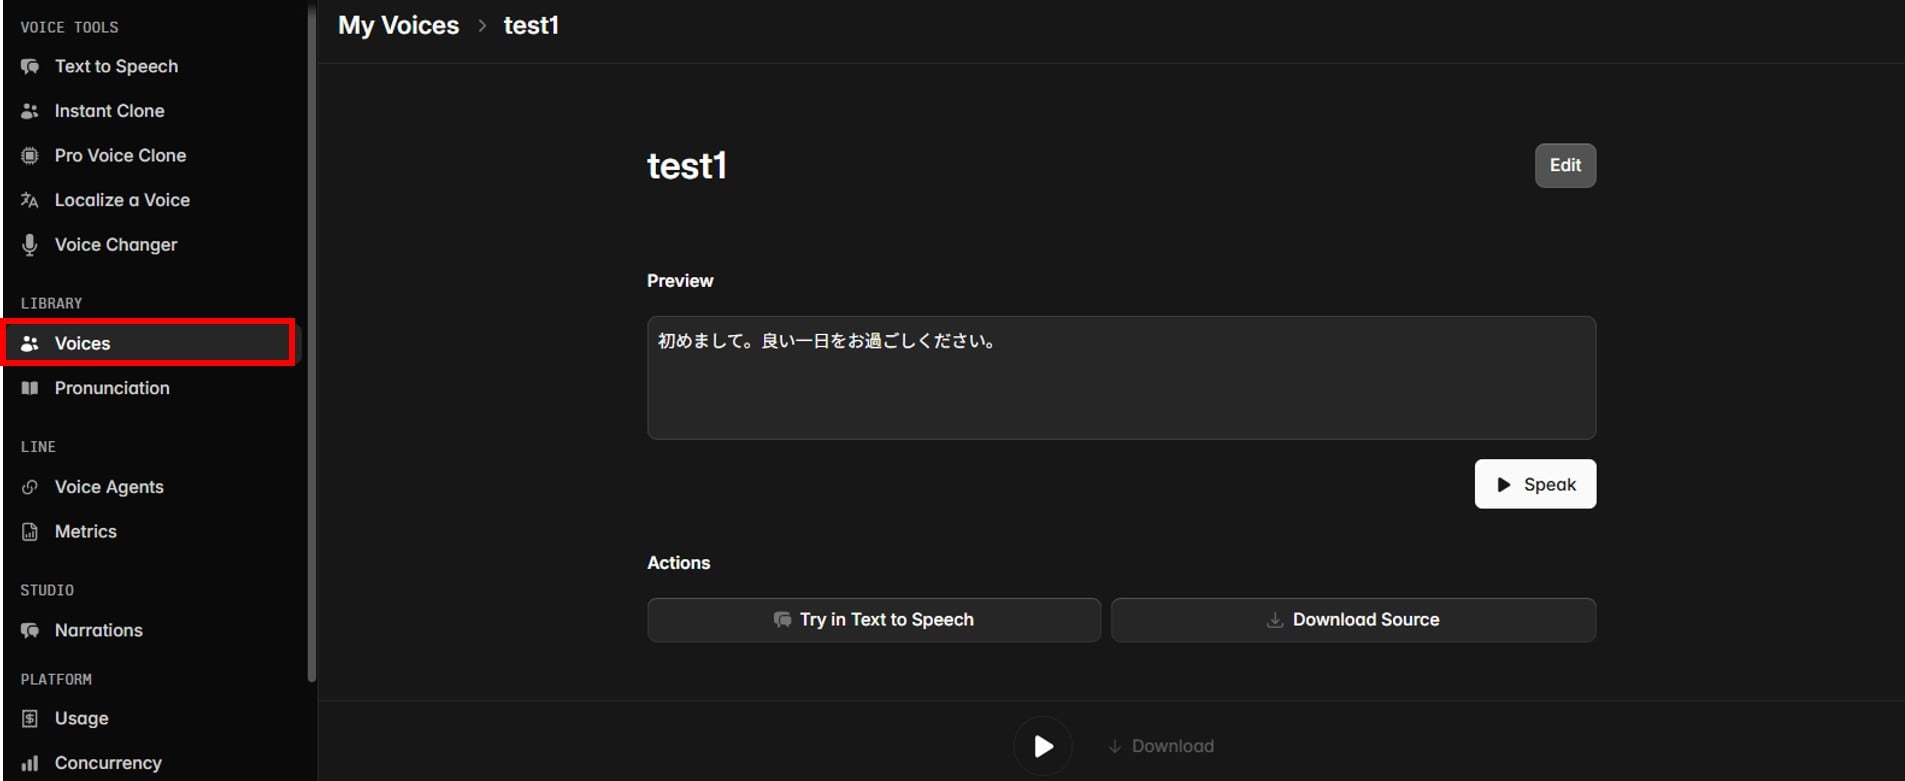Select the Pro Voice Clone chip icon
This screenshot has width=1905, height=781.
pos(30,156)
